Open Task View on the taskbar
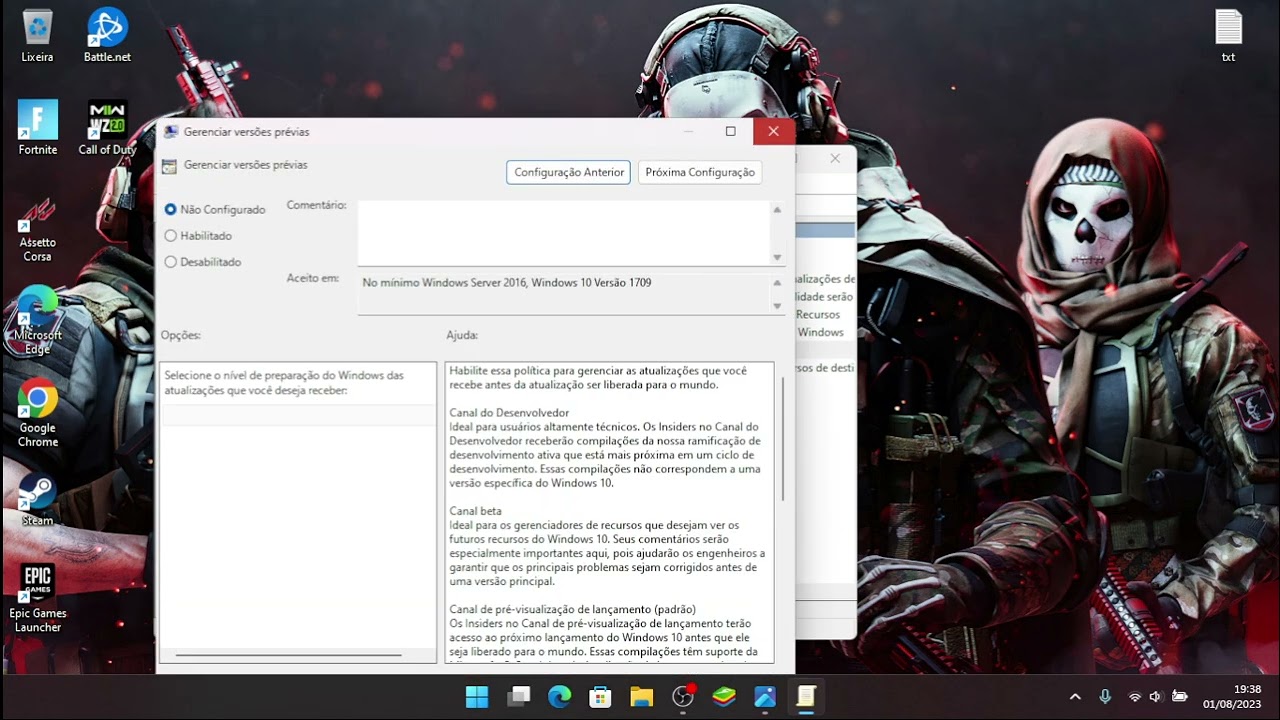Image resolution: width=1280 pixels, height=720 pixels. 518,697
